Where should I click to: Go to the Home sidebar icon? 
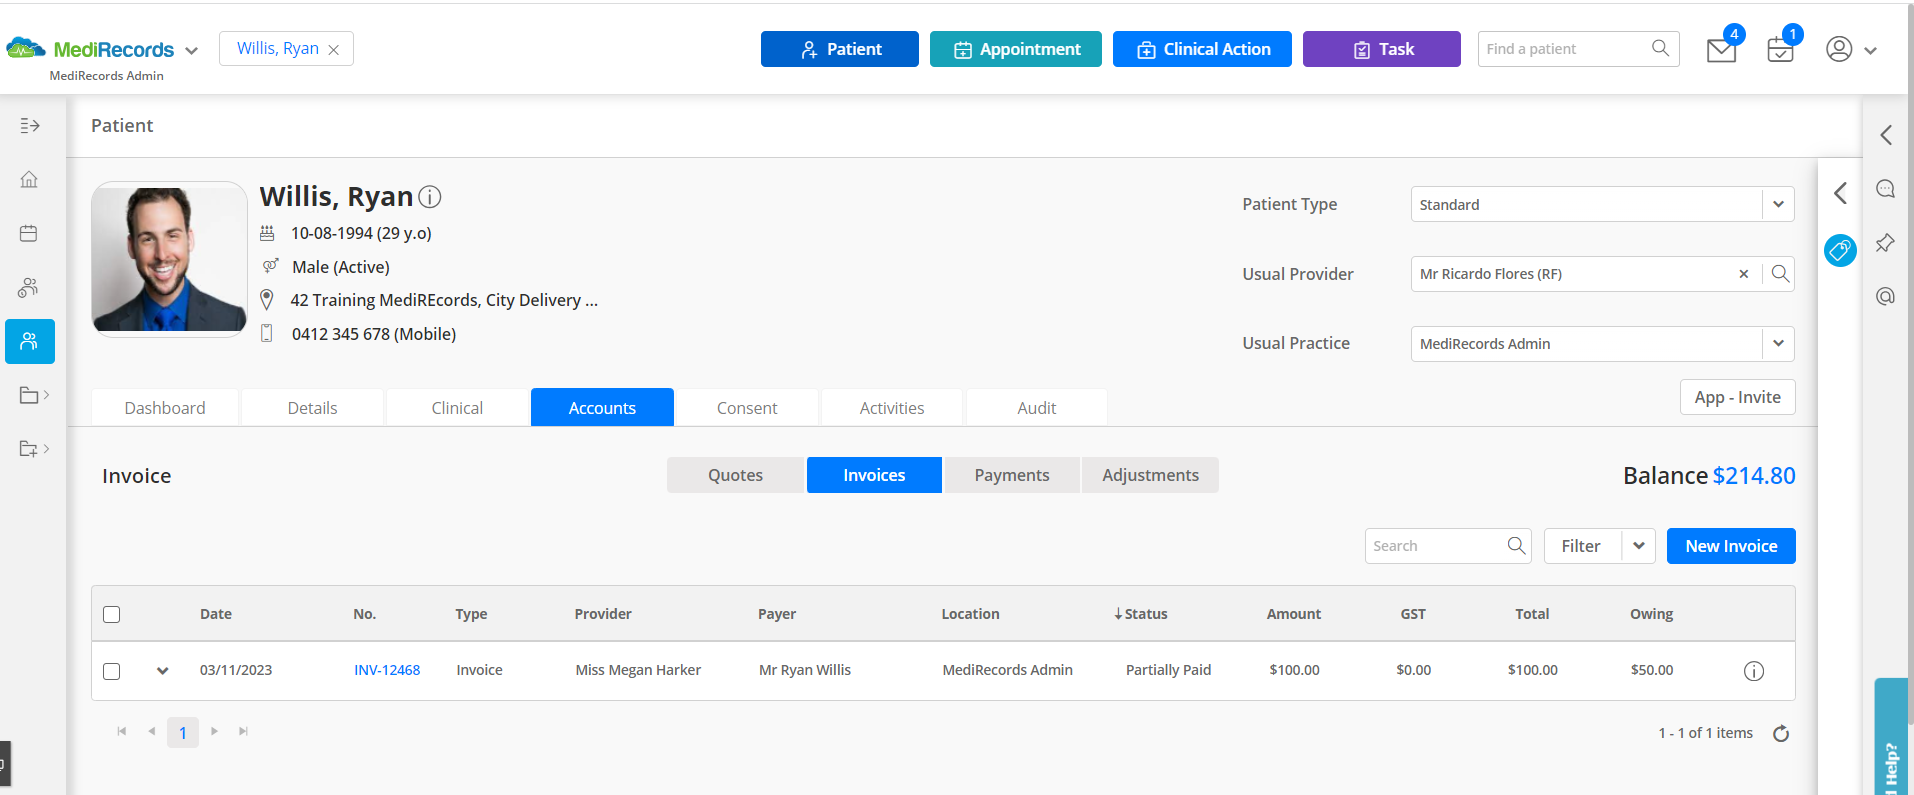(x=29, y=180)
